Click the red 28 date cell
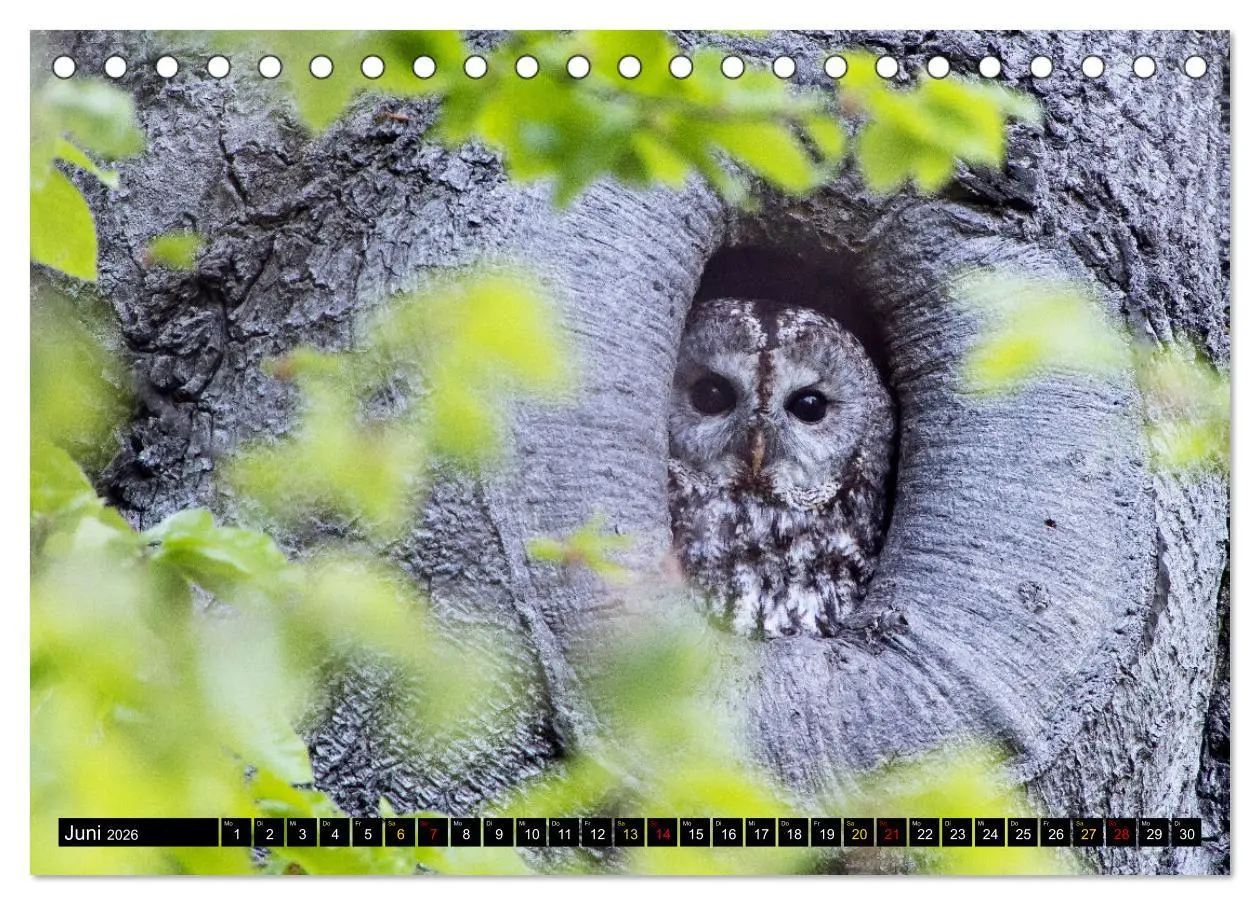This screenshot has height=905, width=1260. point(1121,833)
